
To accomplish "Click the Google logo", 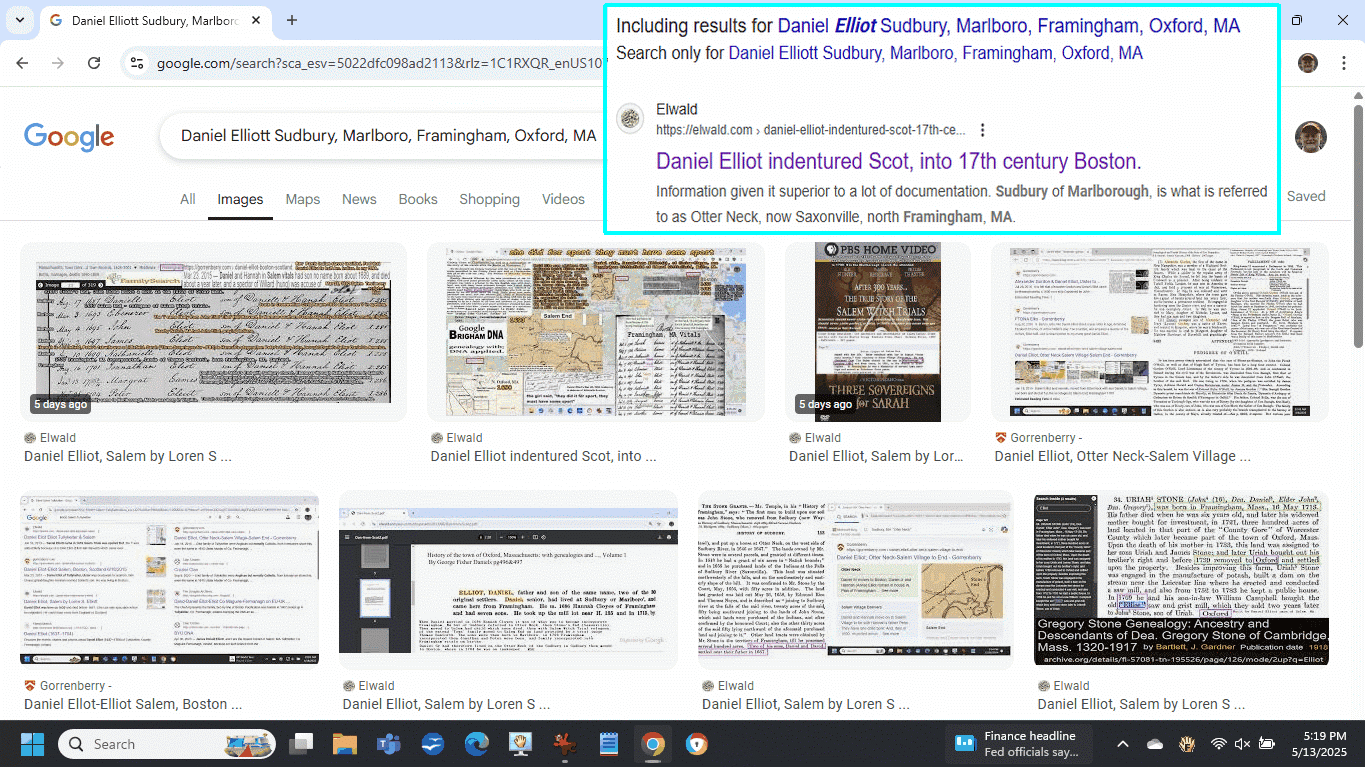I will (x=69, y=137).
